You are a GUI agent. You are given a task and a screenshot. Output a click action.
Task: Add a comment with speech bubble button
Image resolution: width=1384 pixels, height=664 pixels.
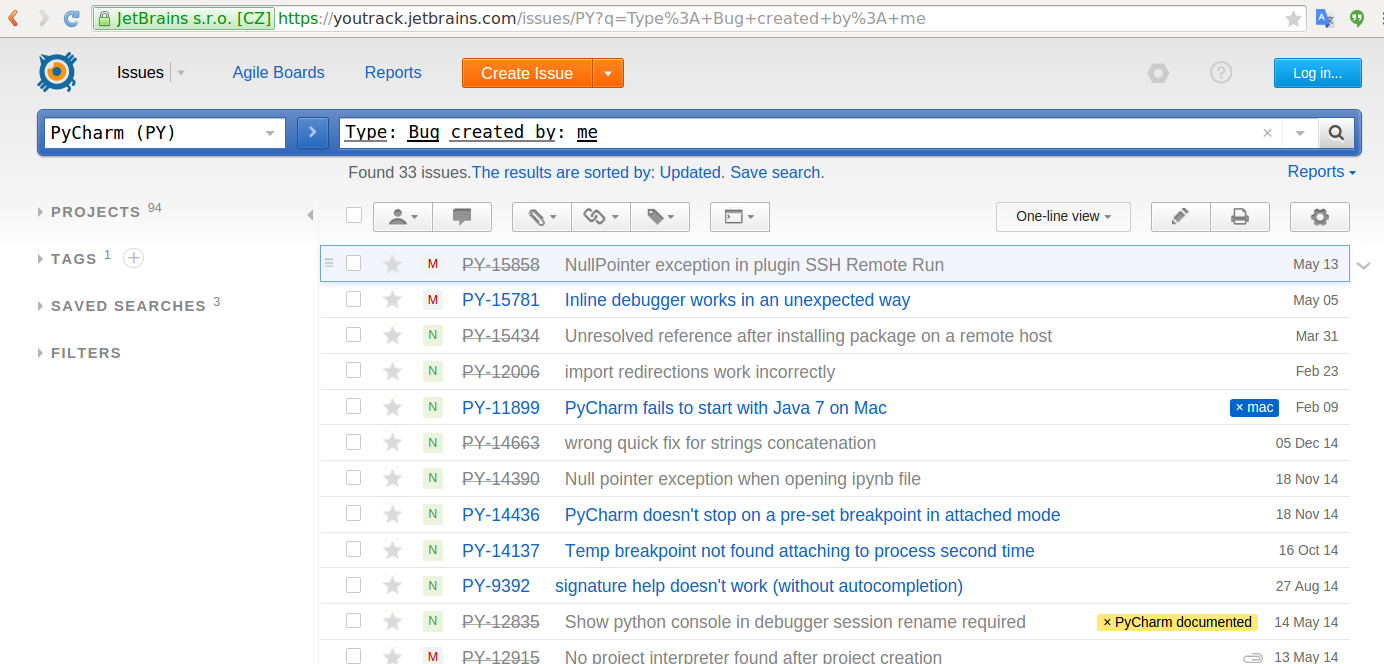click(462, 216)
